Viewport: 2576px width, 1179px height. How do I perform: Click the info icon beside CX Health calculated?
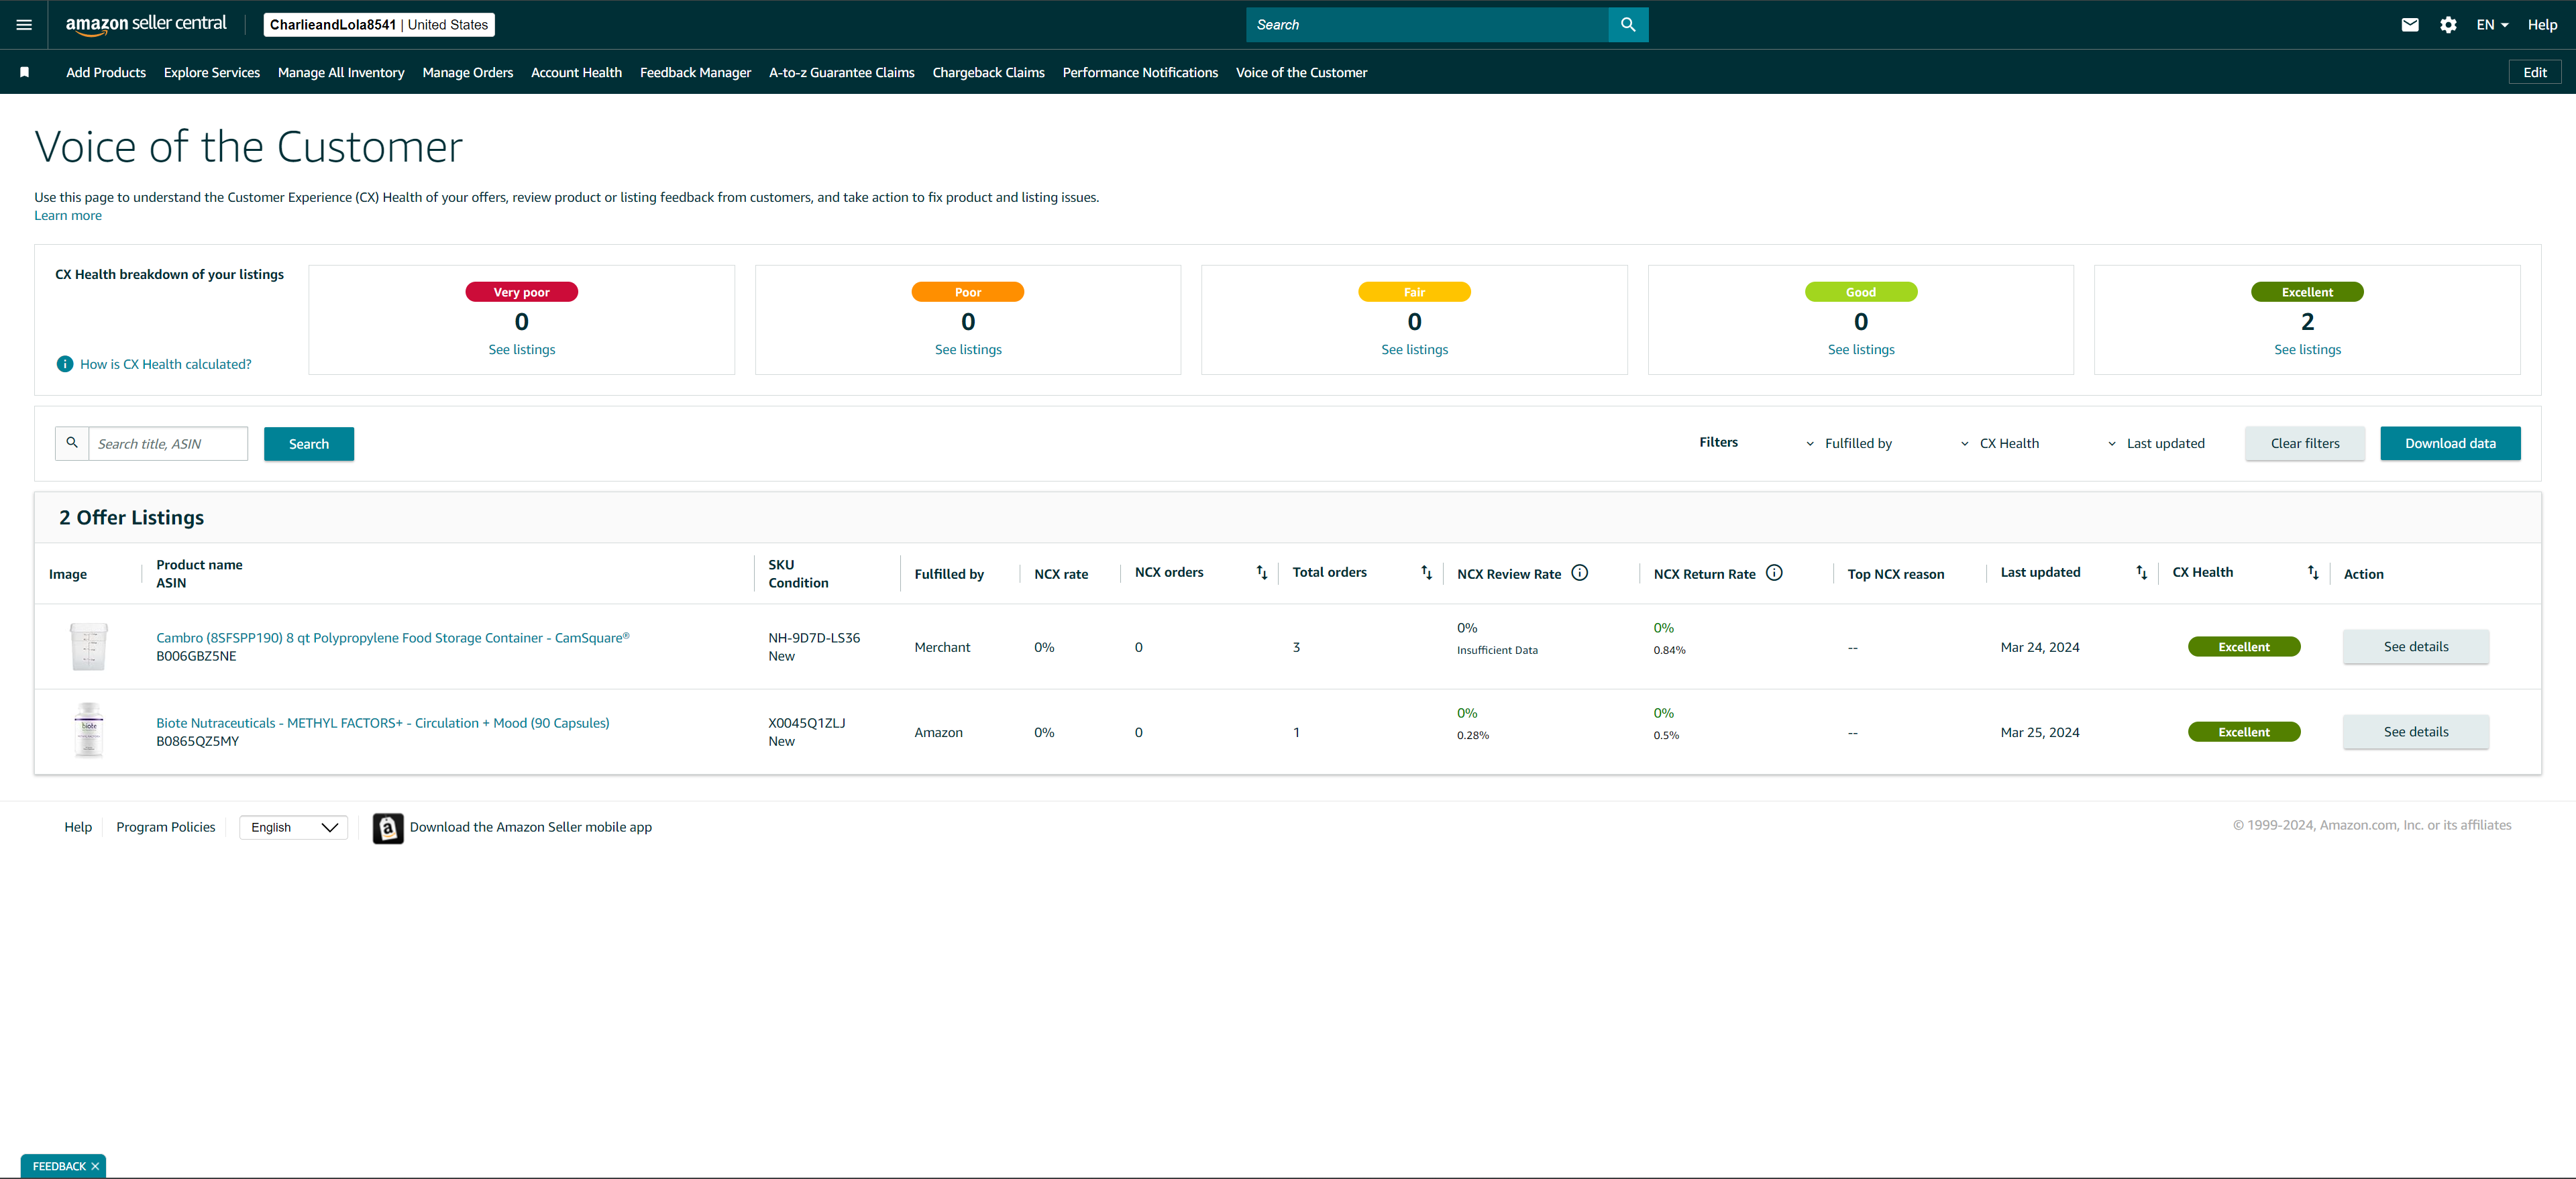65,364
